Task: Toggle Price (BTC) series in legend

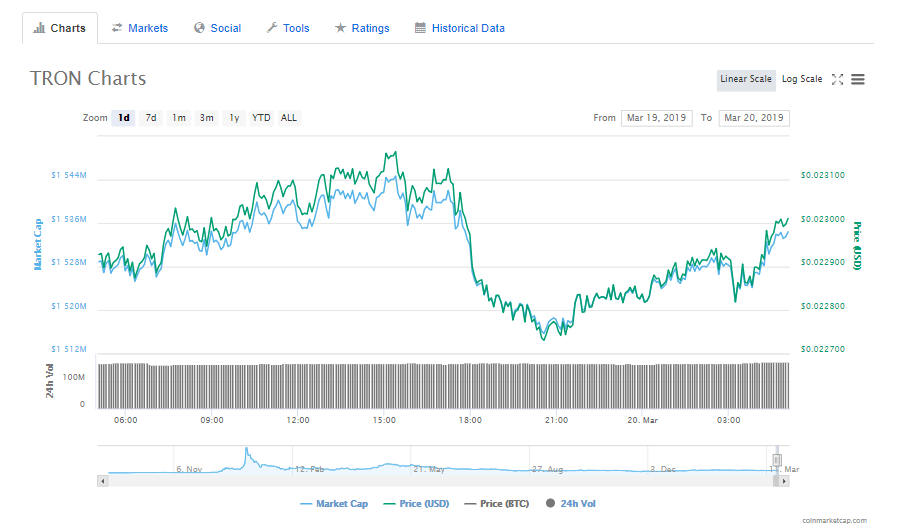Action: click(x=497, y=503)
